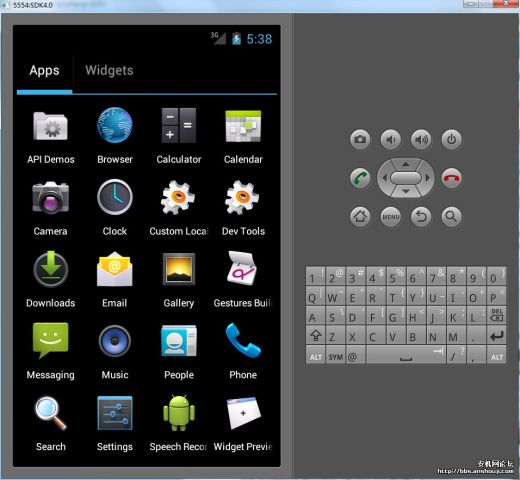
Task: Click the @ key on emulator keyboard
Action: [x=356, y=355]
